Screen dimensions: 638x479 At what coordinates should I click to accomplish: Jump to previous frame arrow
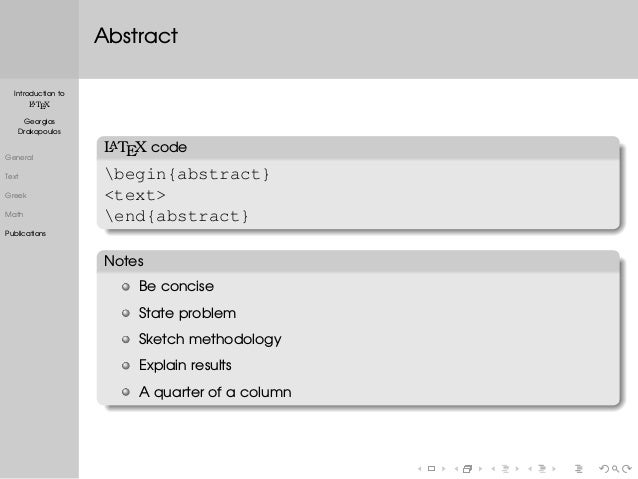coord(457,469)
